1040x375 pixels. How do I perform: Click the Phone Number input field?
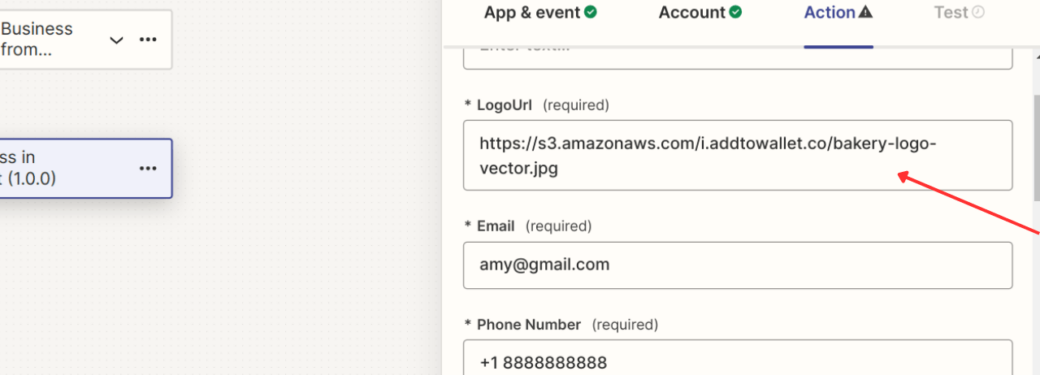click(738, 358)
